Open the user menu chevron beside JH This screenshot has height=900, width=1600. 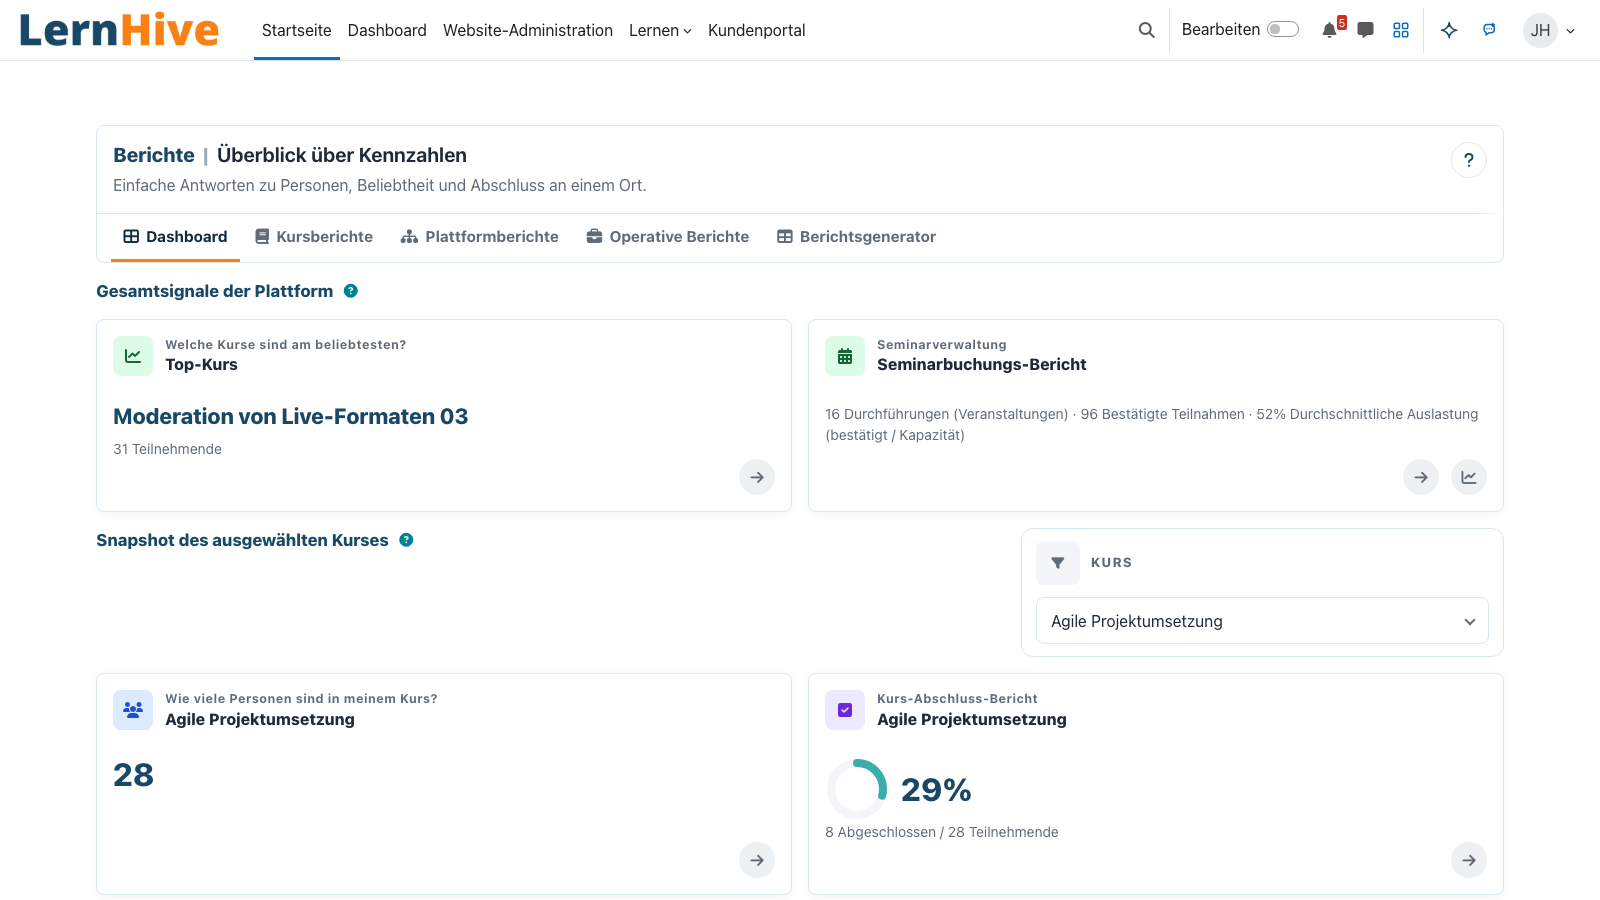1570,31
